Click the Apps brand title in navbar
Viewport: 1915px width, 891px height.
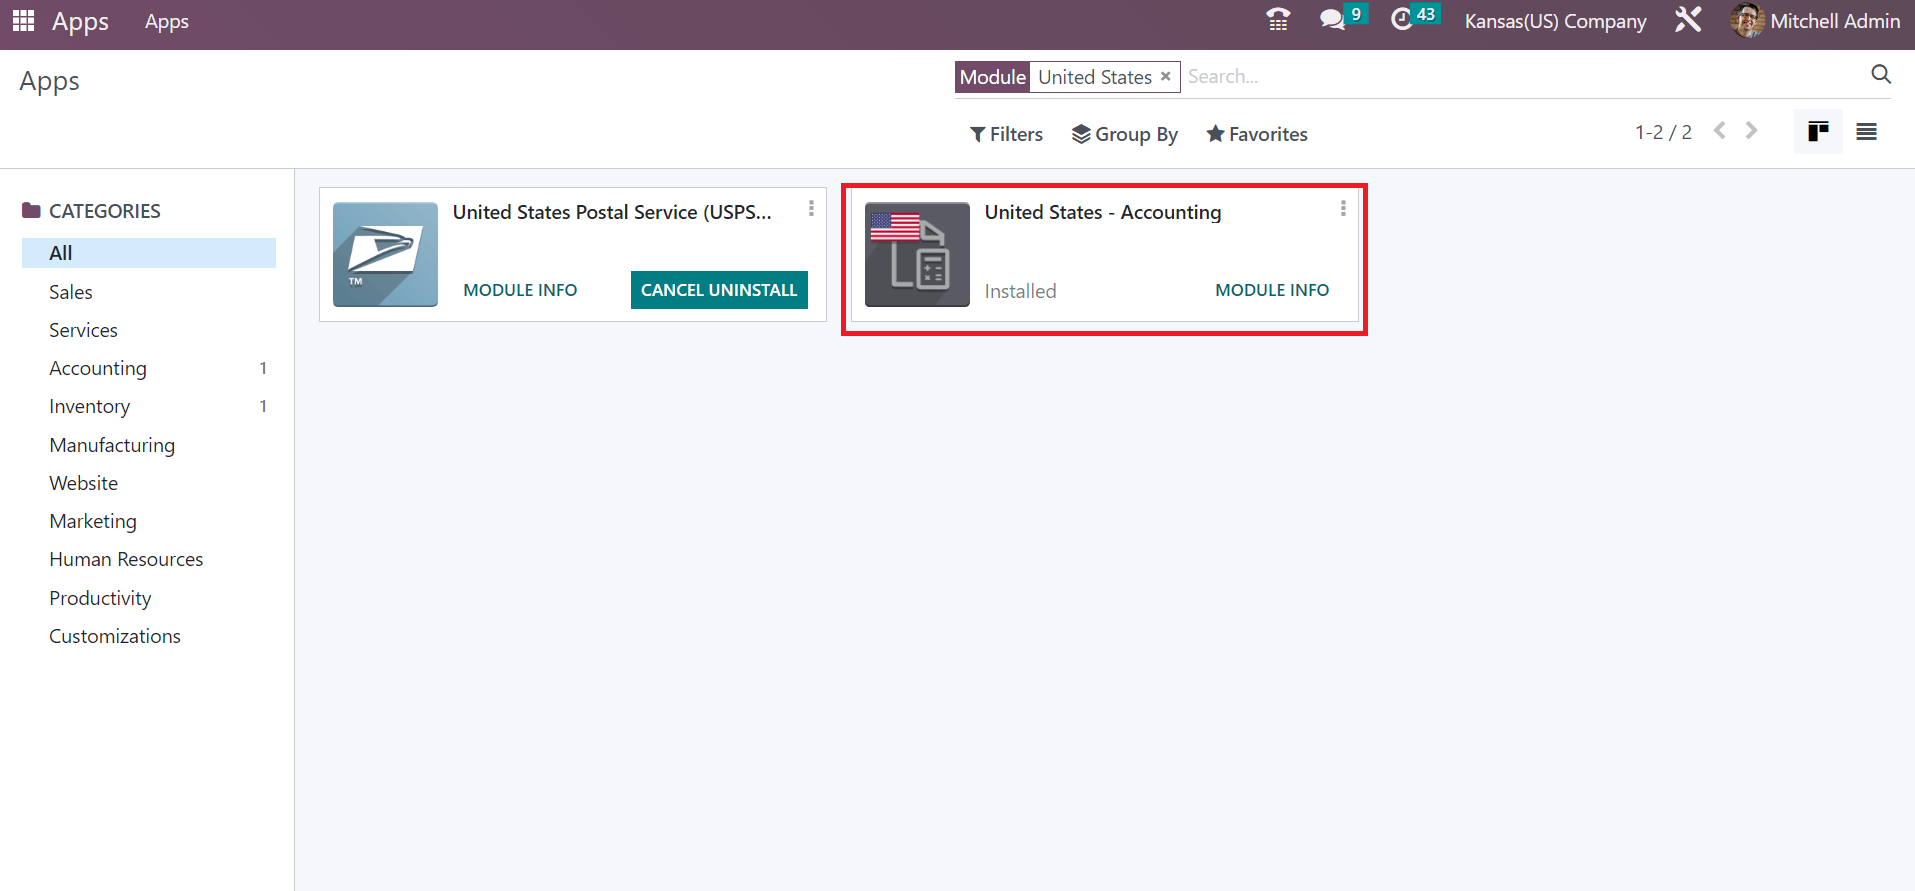click(x=80, y=21)
